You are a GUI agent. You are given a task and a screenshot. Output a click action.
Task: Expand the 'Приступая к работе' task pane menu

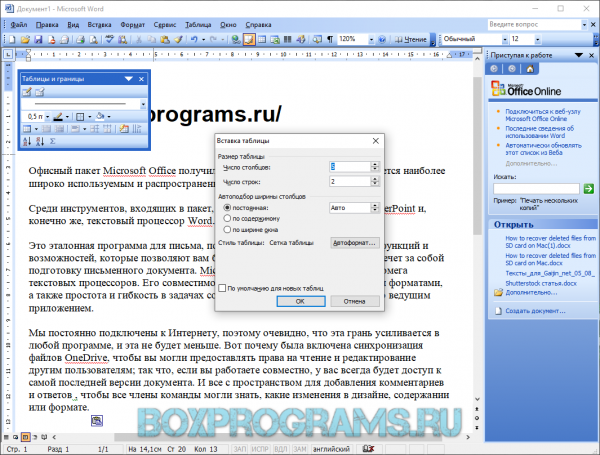pyautogui.click(x=579, y=55)
